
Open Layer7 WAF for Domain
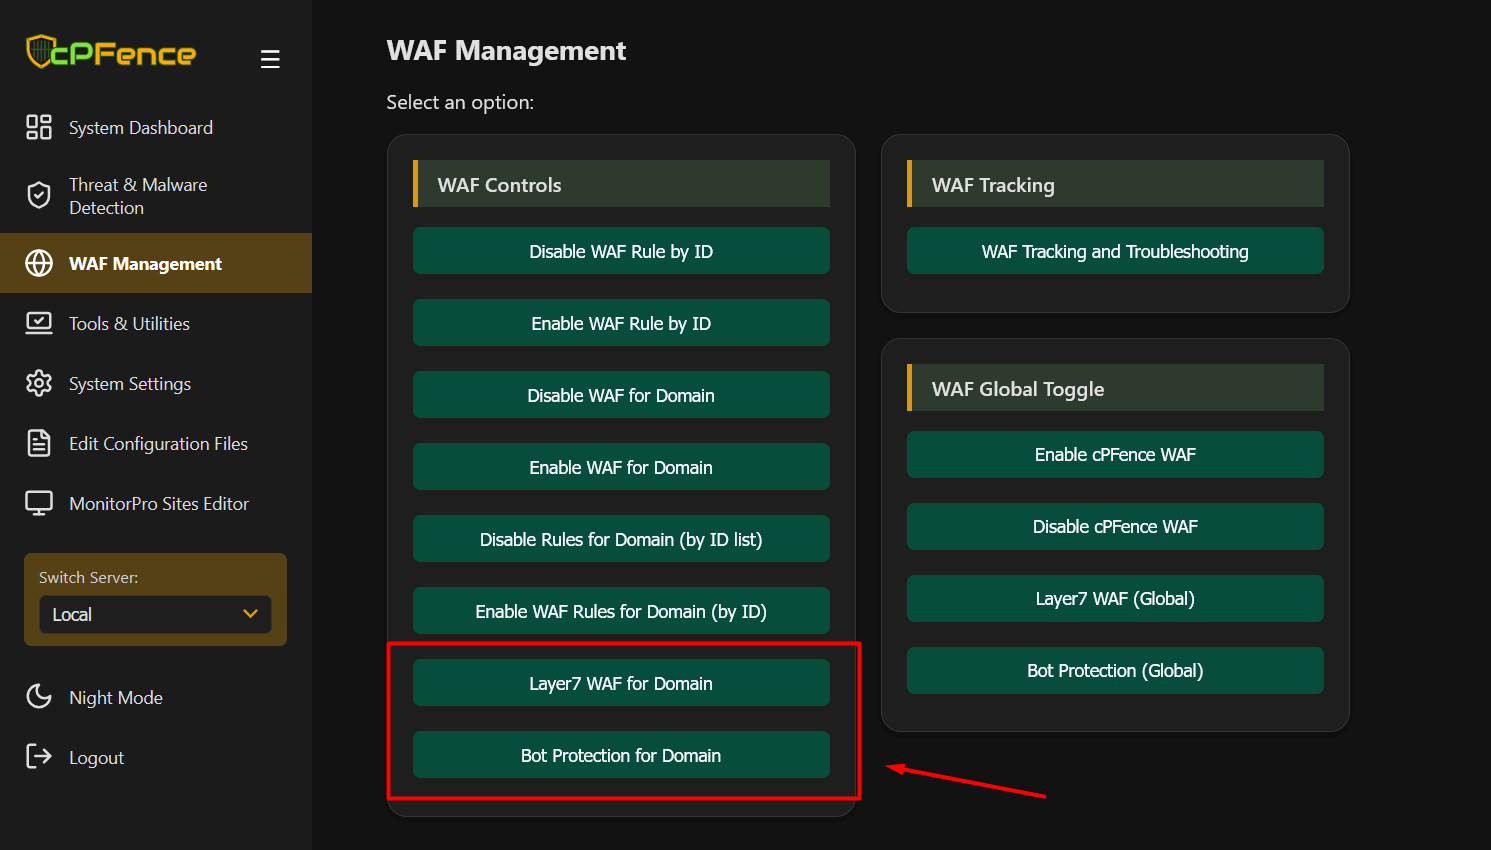(621, 683)
